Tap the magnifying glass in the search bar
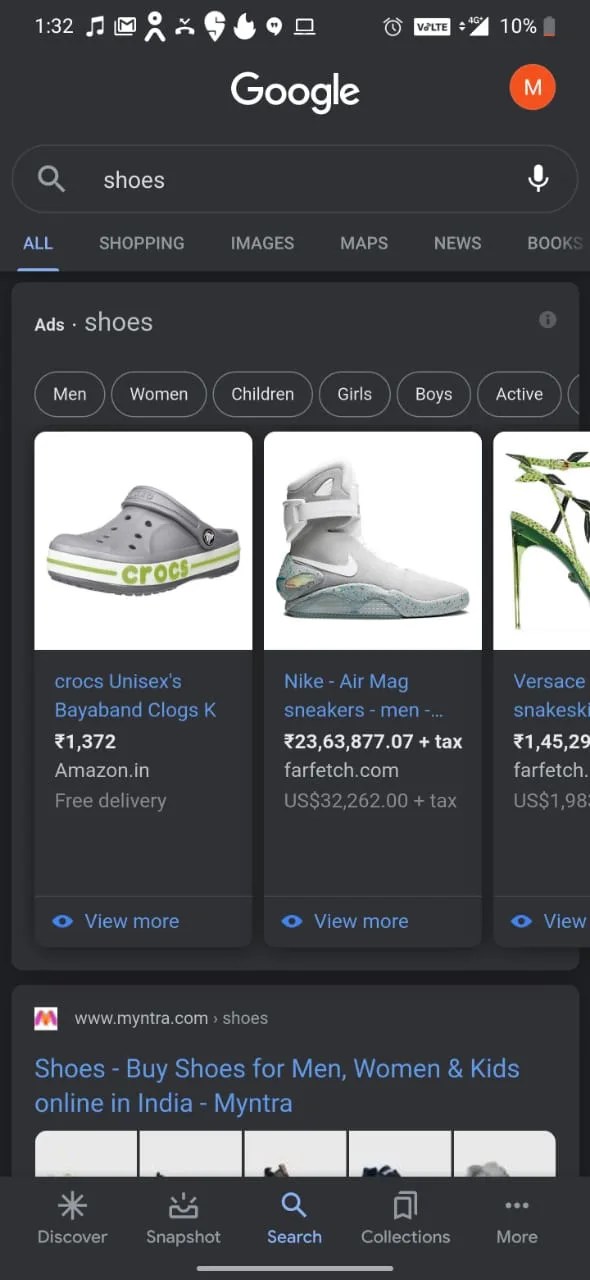Image resolution: width=590 pixels, height=1280 pixels. 51,178
